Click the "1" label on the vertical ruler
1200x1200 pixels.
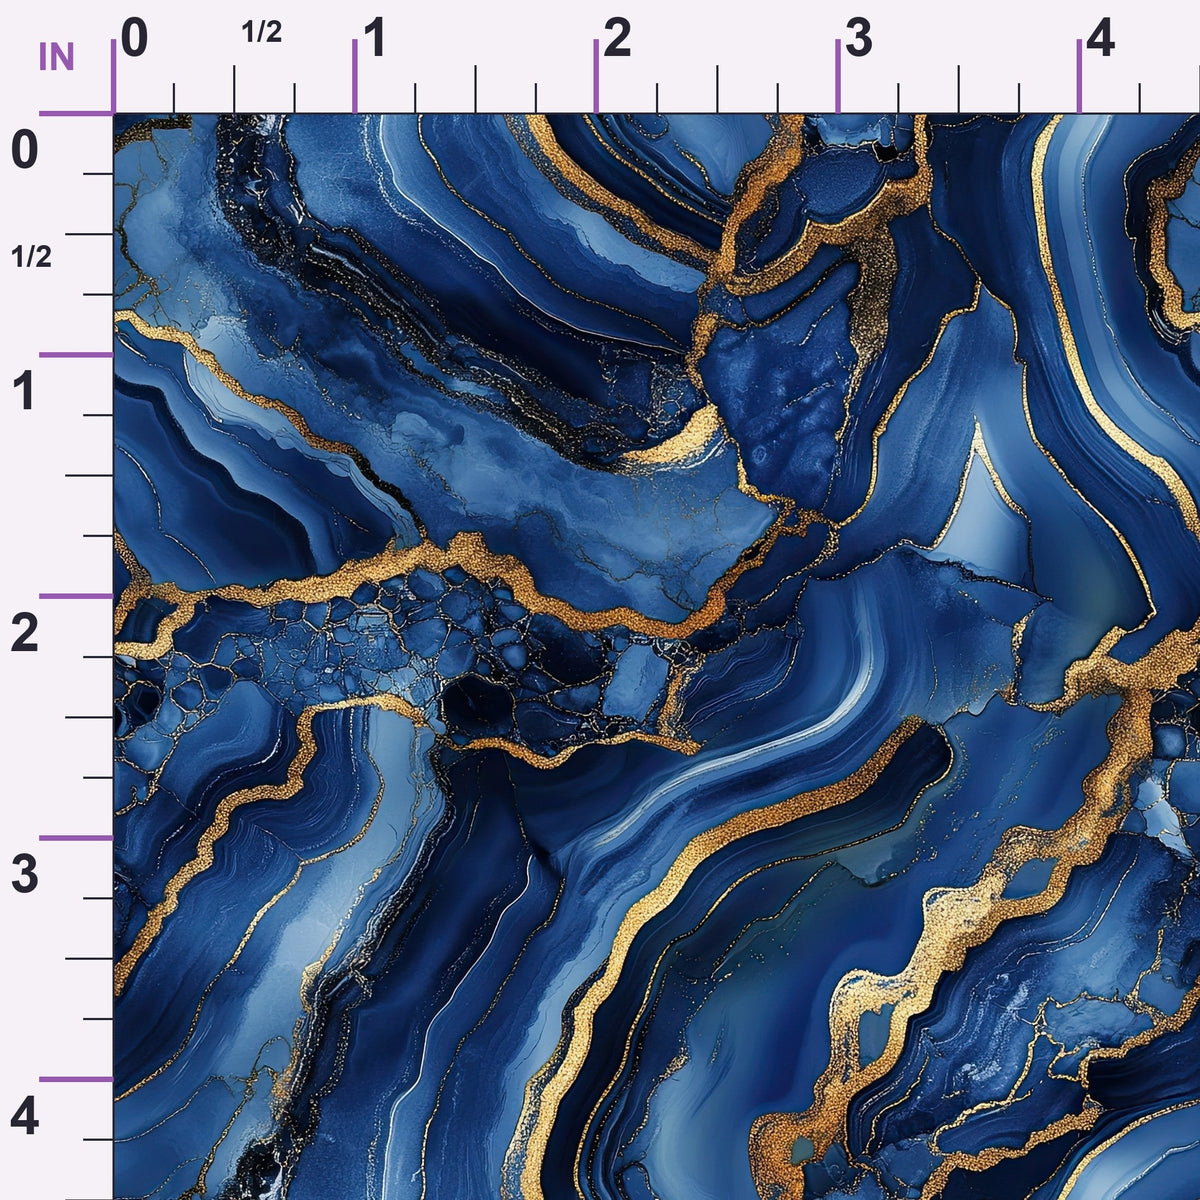point(24,392)
